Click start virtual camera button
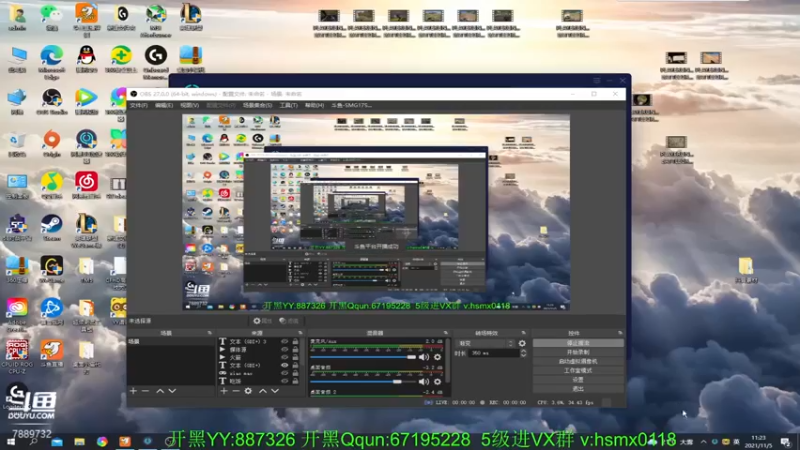 [x=578, y=362]
